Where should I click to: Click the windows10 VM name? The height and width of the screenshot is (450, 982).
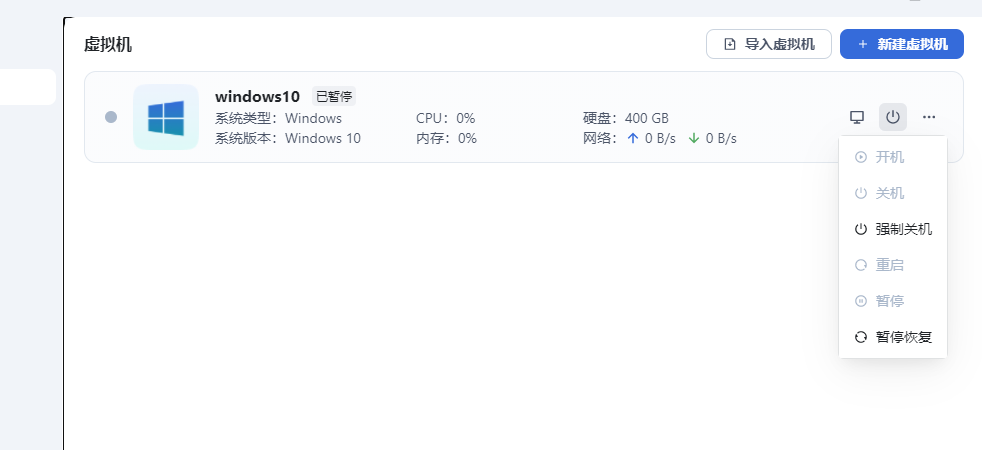(x=257, y=97)
